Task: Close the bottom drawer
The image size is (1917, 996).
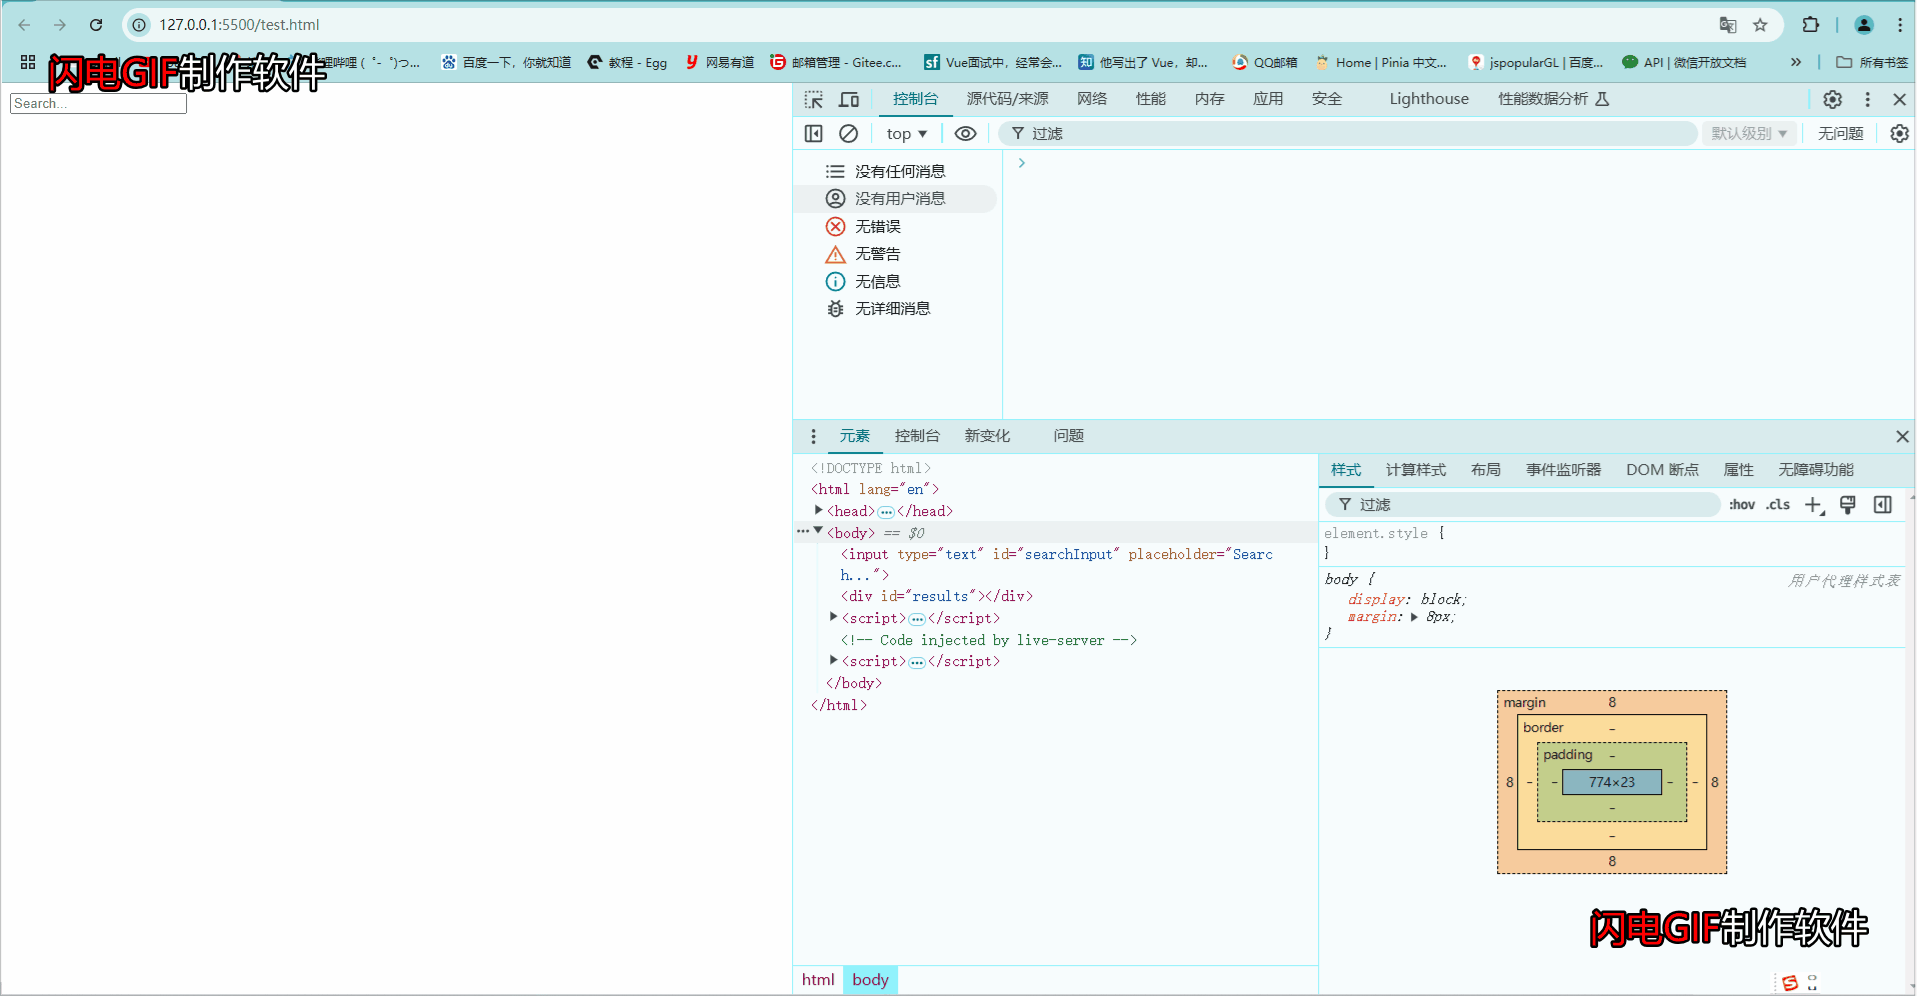Action: pyautogui.click(x=1902, y=436)
